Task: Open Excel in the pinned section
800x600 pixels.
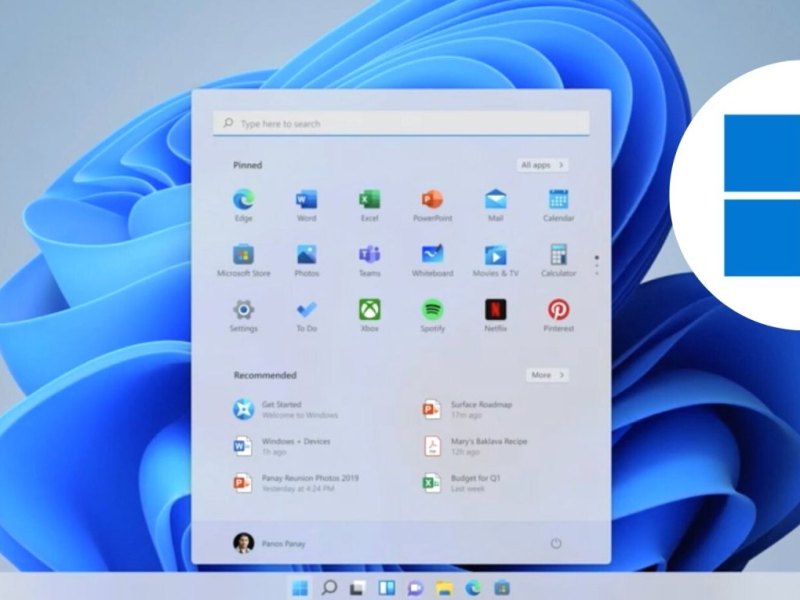Action: [x=369, y=205]
